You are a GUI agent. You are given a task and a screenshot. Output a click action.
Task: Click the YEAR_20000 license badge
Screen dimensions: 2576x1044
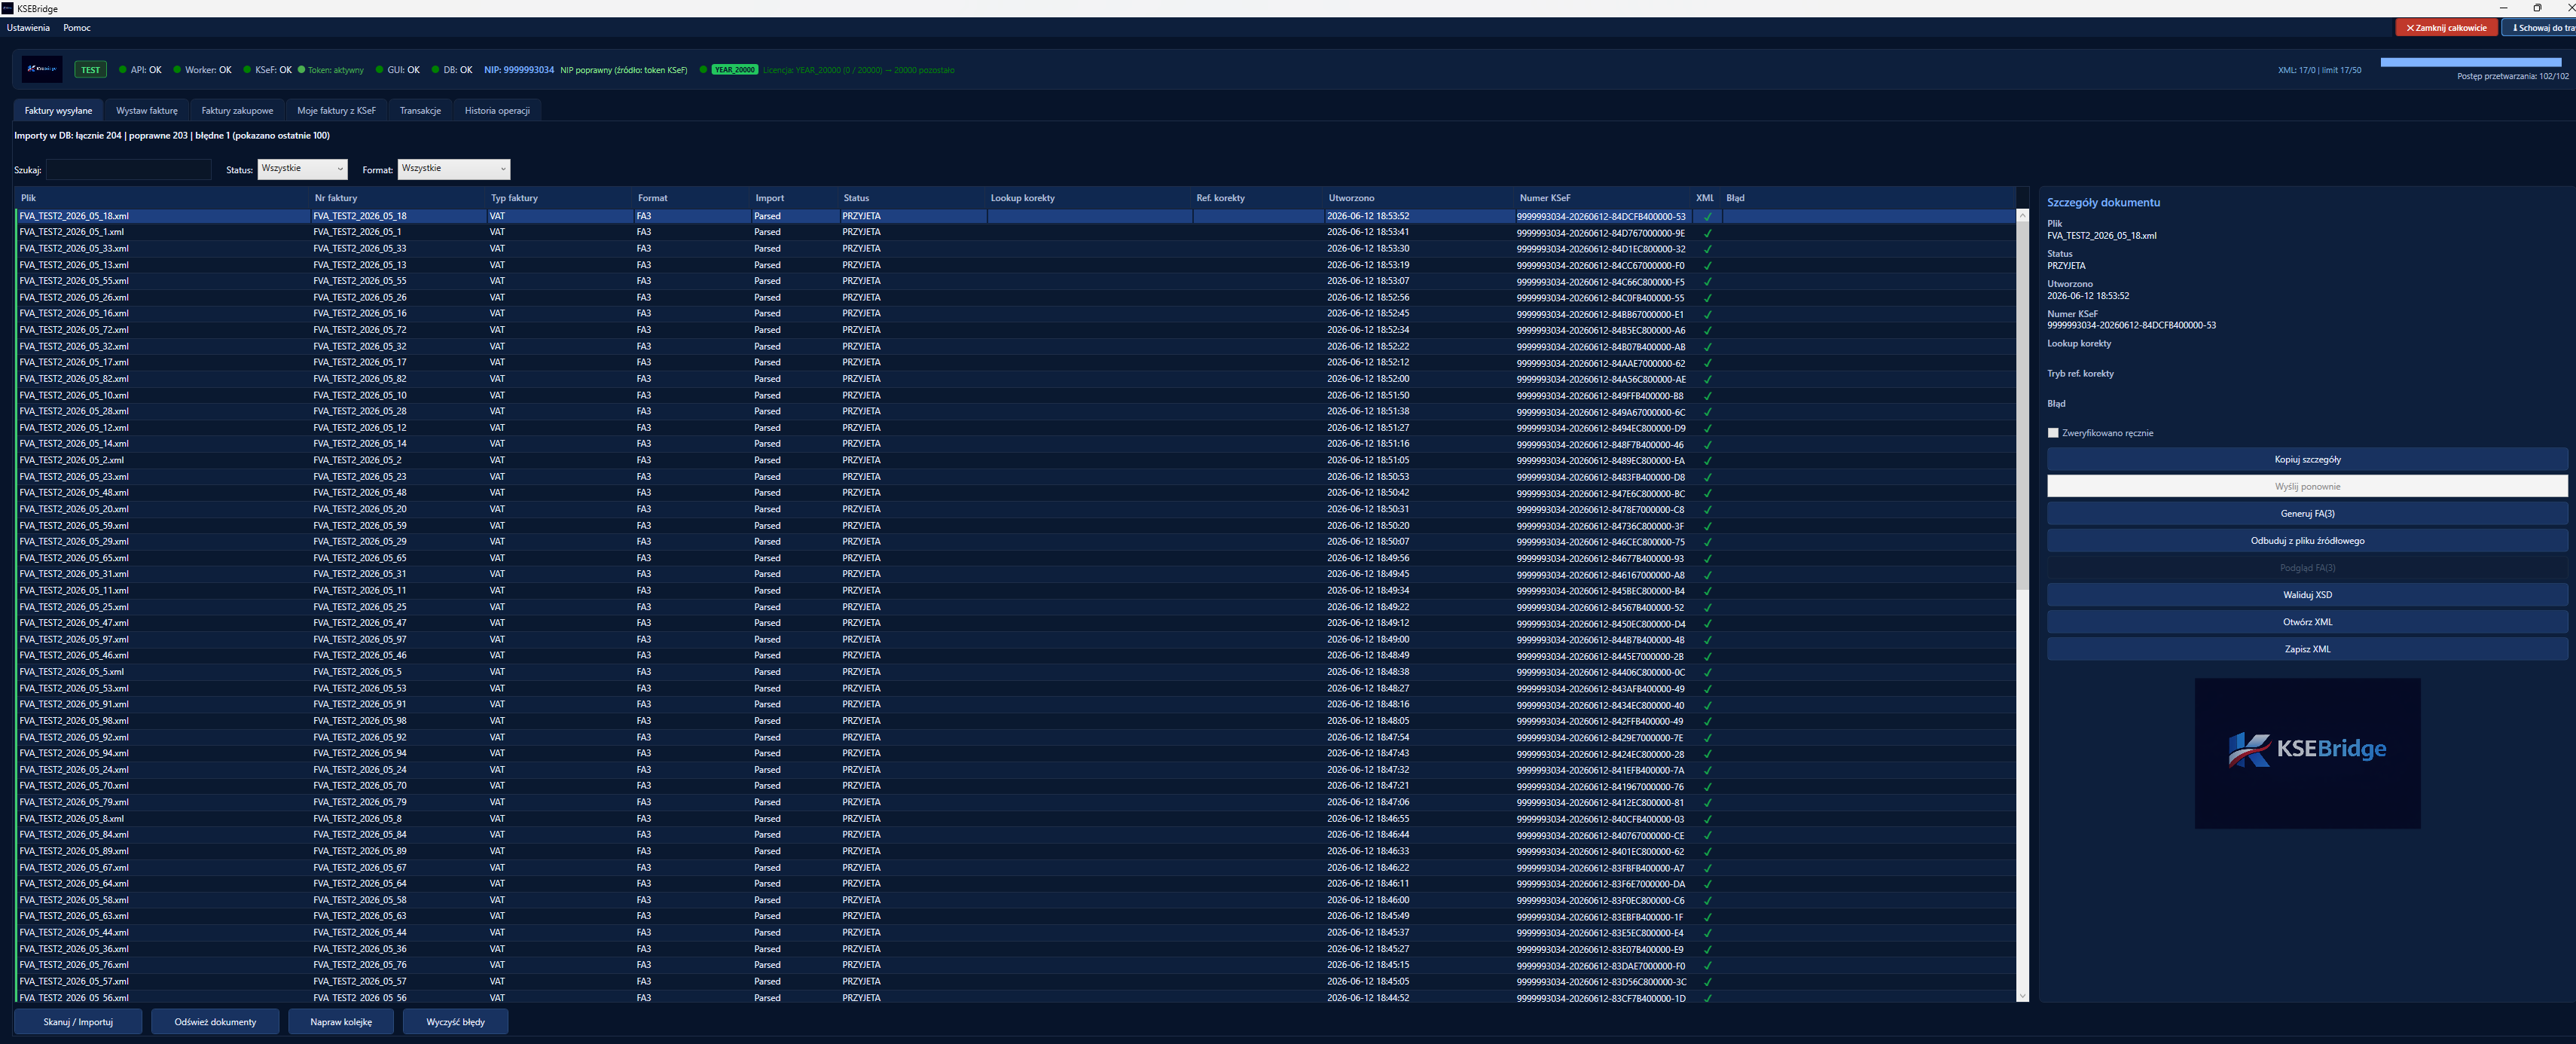tap(734, 70)
